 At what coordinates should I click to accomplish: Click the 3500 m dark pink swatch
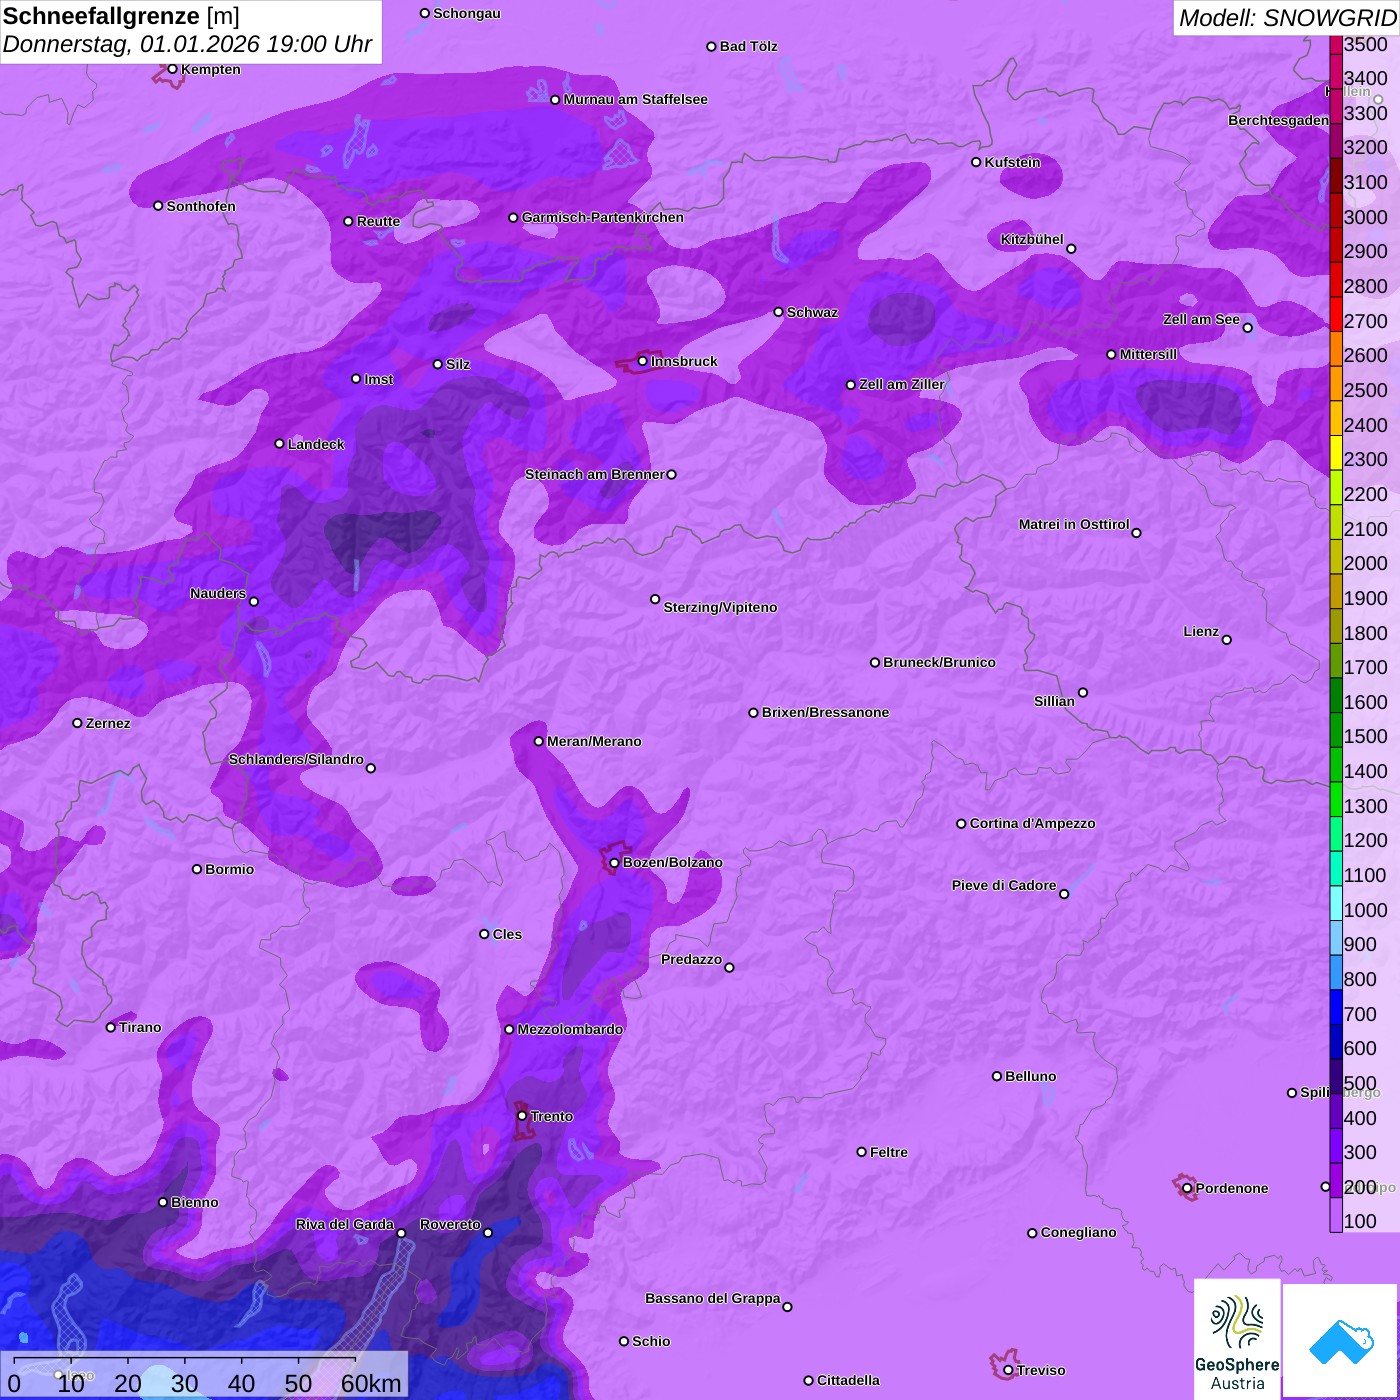pos(1336,45)
